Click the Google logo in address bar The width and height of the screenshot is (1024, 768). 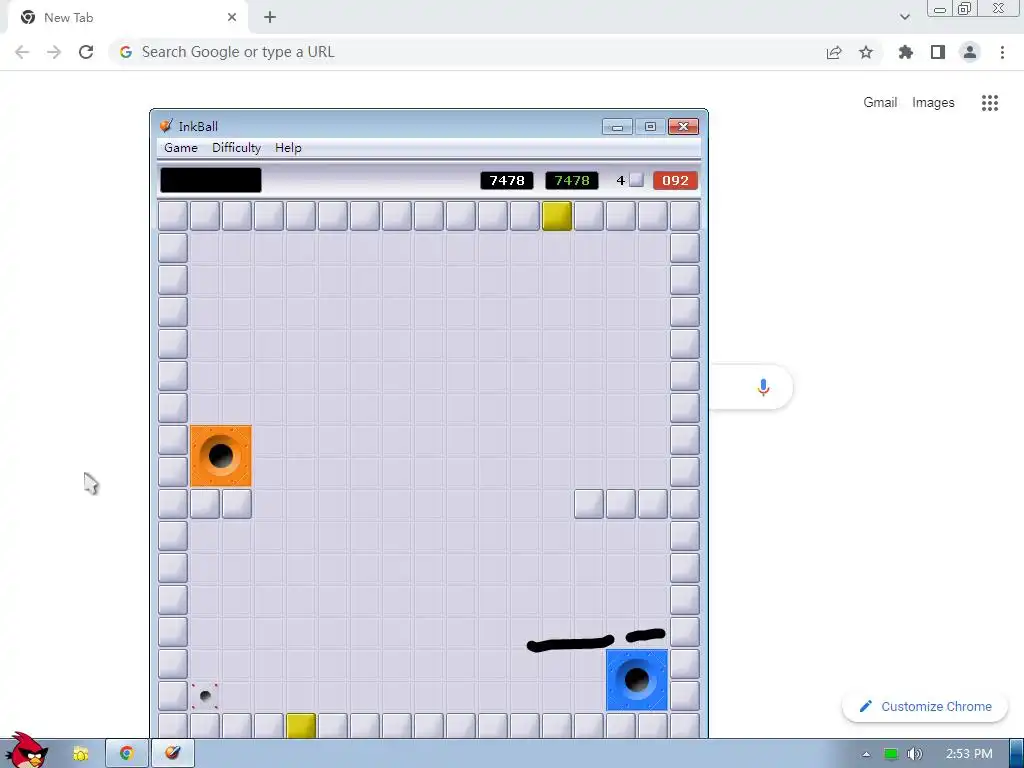(x=126, y=52)
